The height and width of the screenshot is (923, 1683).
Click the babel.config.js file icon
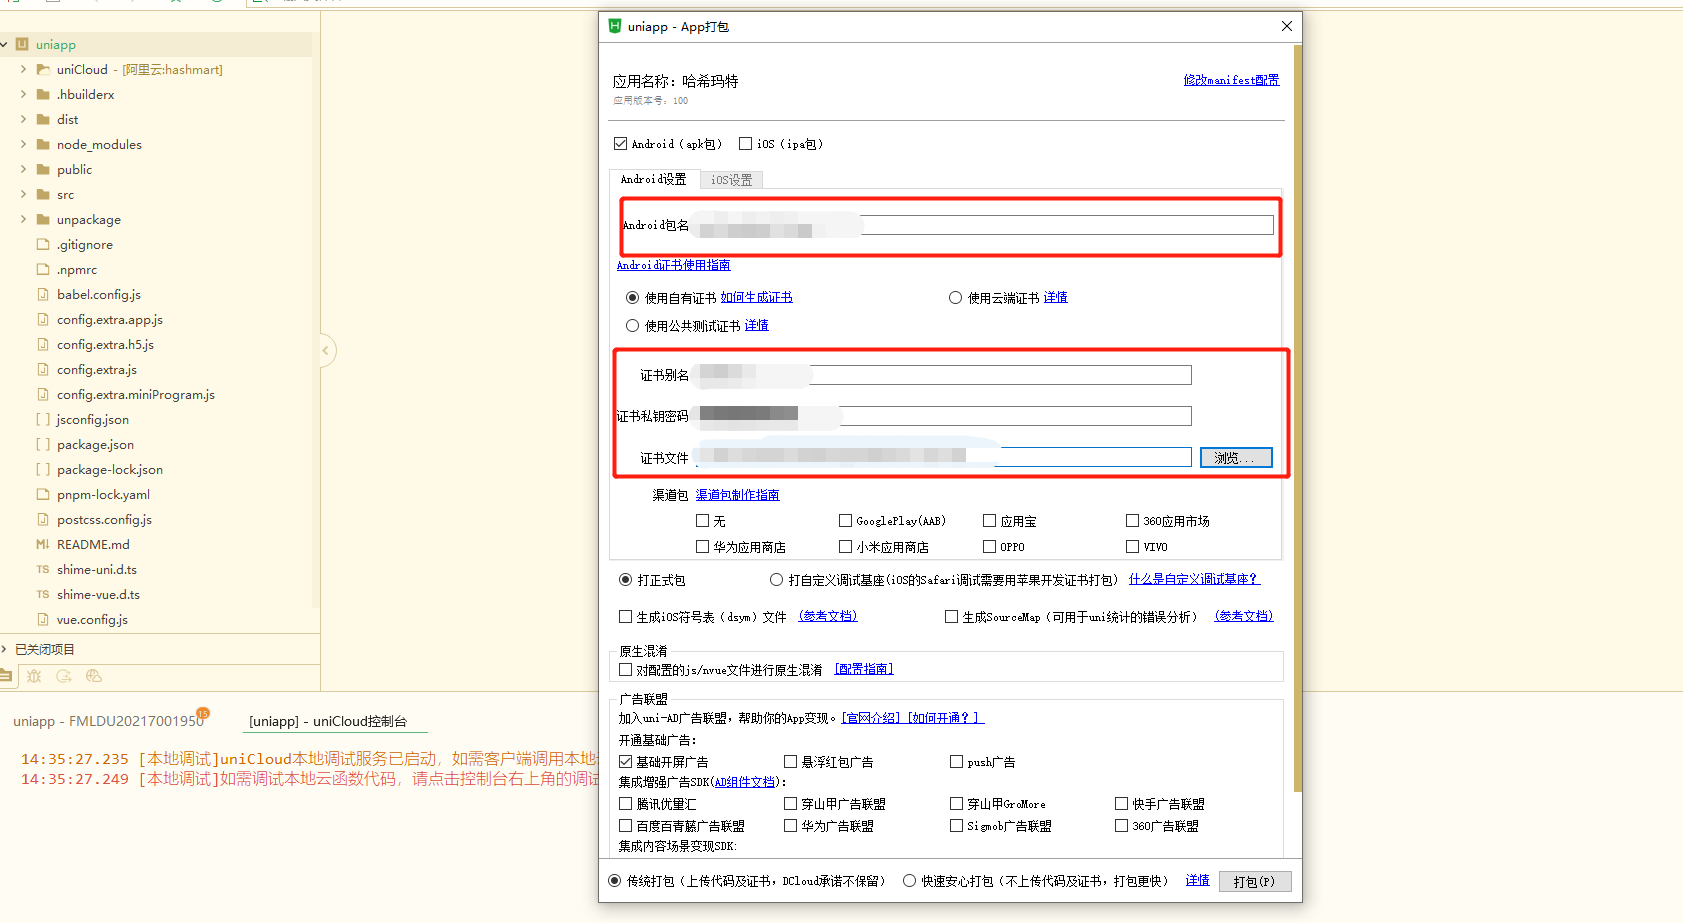tap(43, 295)
